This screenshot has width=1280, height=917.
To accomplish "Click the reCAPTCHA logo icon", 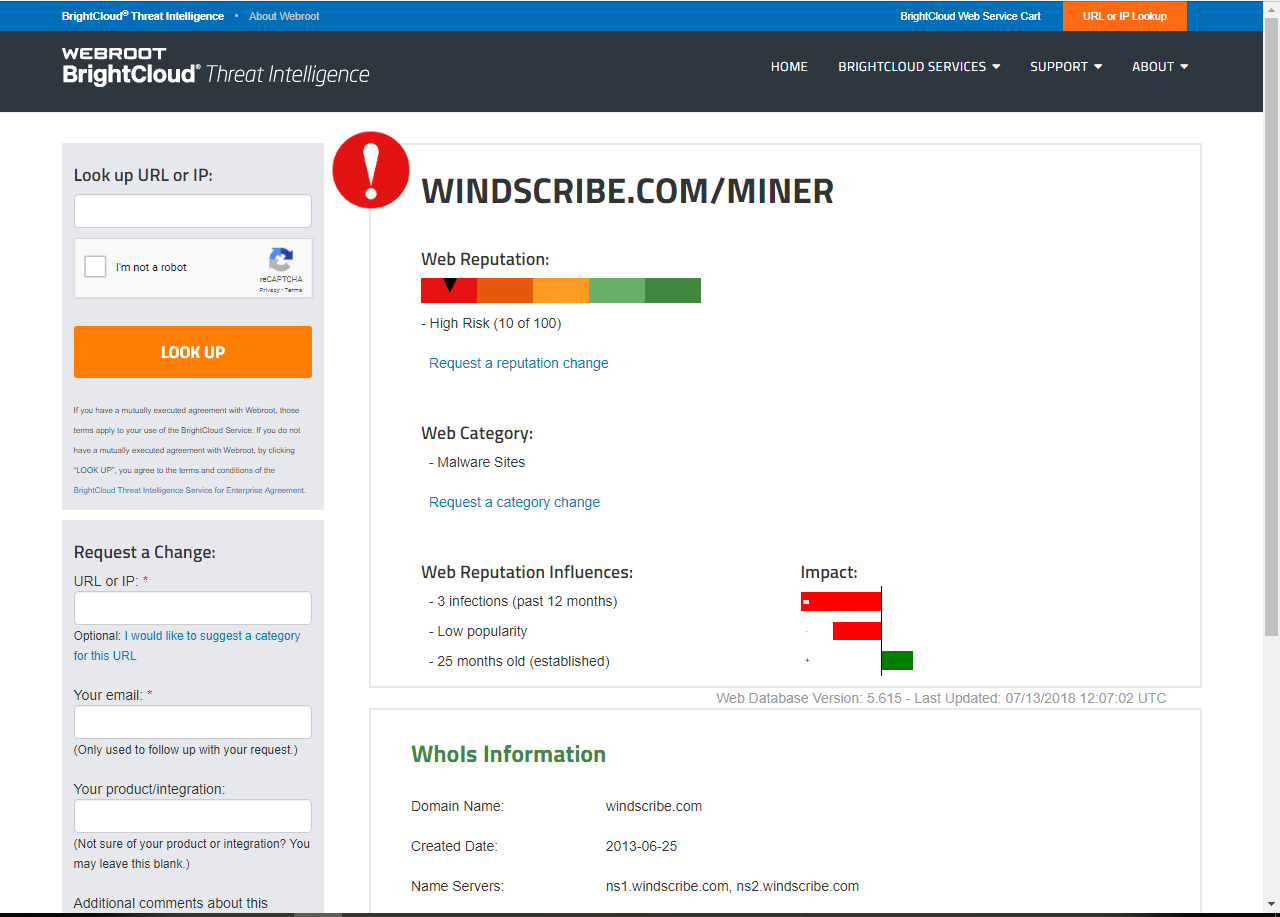I will (281, 260).
